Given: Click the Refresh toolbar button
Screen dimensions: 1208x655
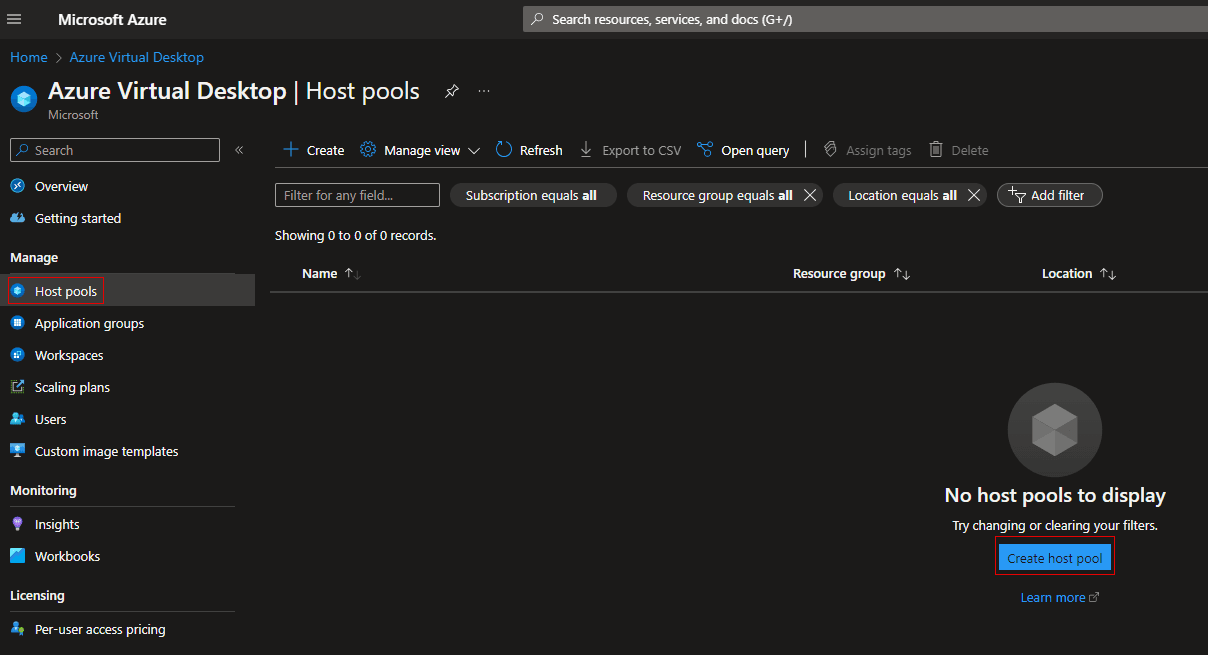Looking at the screenshot, I should [x=529, y=150].
